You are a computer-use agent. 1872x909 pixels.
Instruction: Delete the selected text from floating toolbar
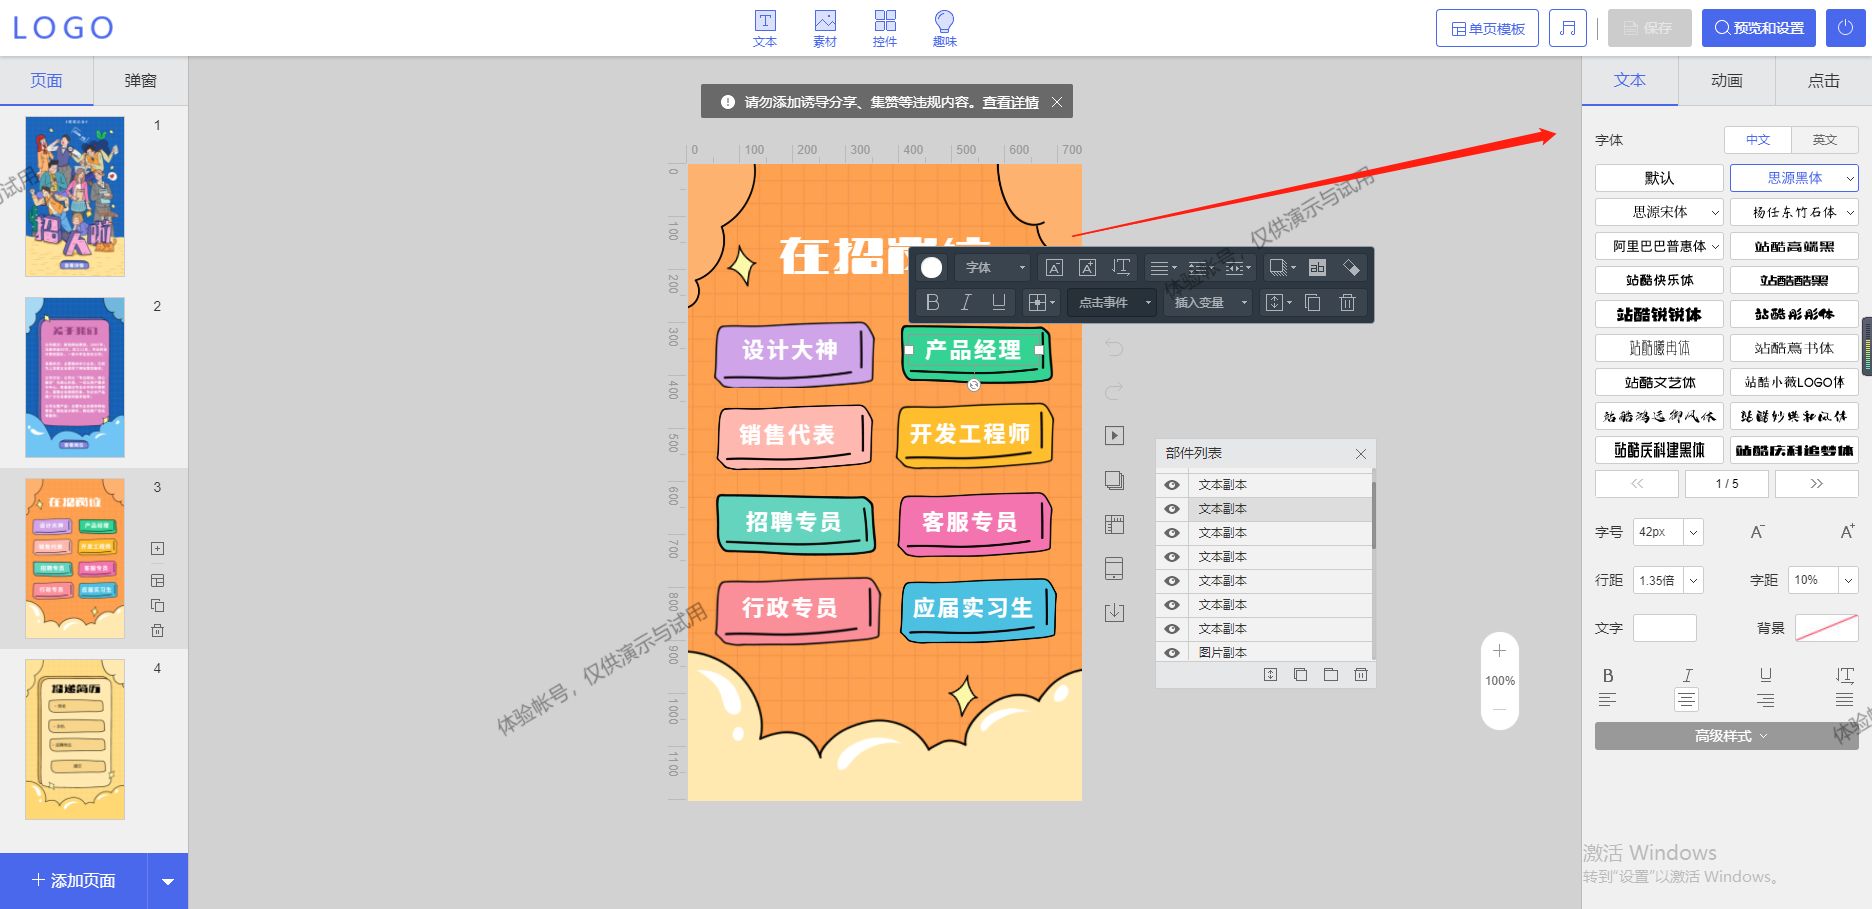[1347, 302]
